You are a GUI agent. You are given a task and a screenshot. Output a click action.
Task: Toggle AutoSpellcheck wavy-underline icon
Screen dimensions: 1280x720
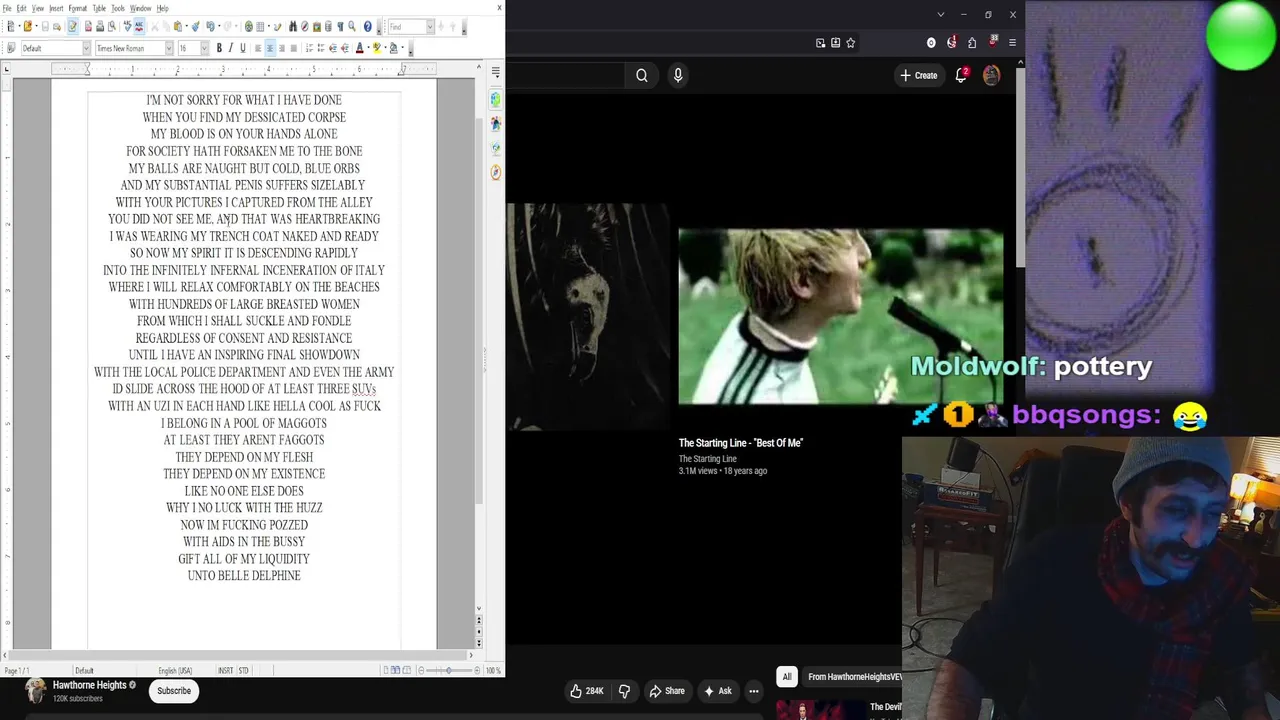click(139, 27)
